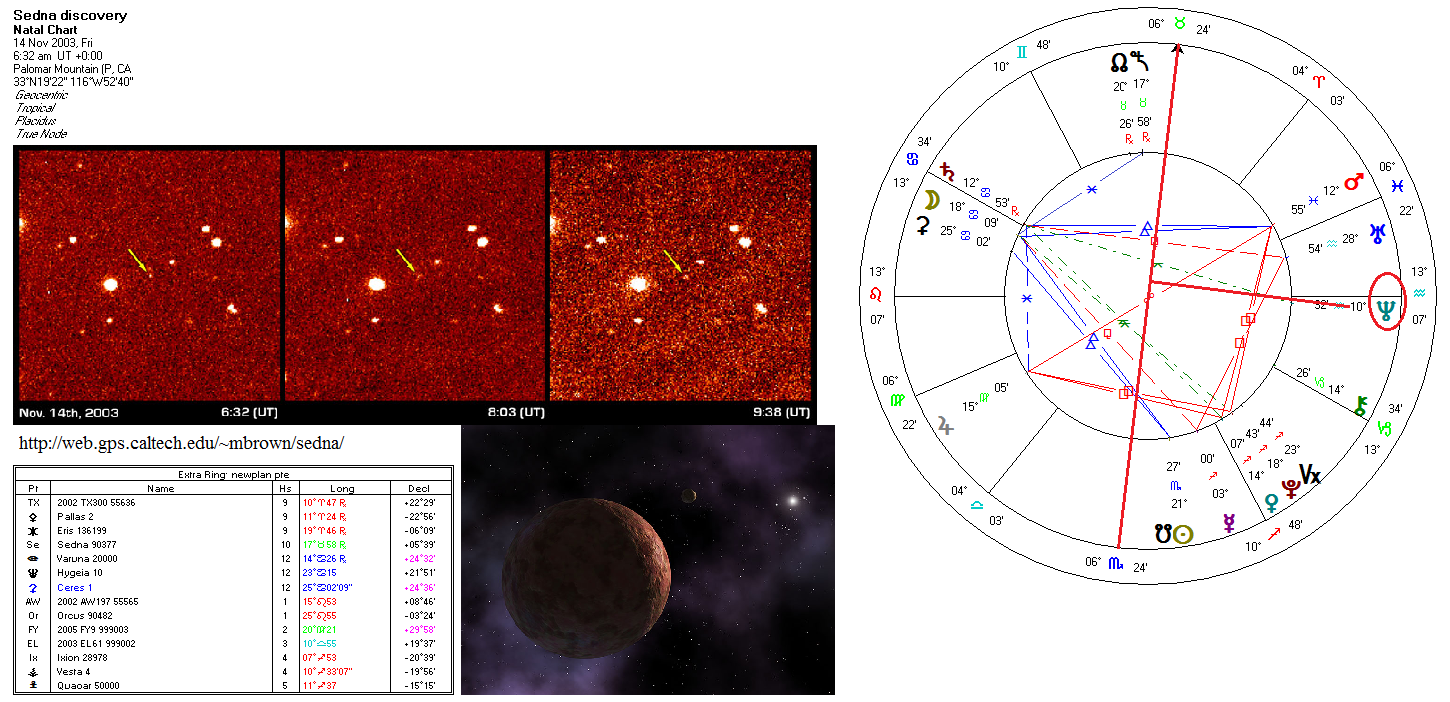Select the Moon crescent glyph in the chart
This screenshot has width=1450, height=702.
tap(930, 199)
